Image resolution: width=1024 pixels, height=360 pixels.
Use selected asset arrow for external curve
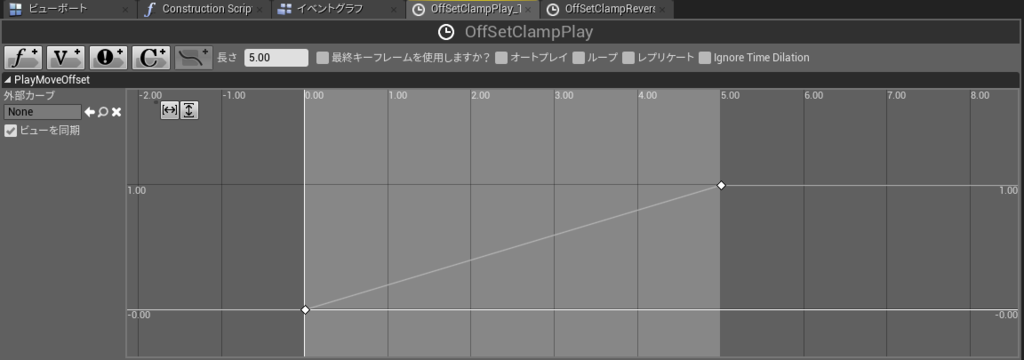(89, 112)
